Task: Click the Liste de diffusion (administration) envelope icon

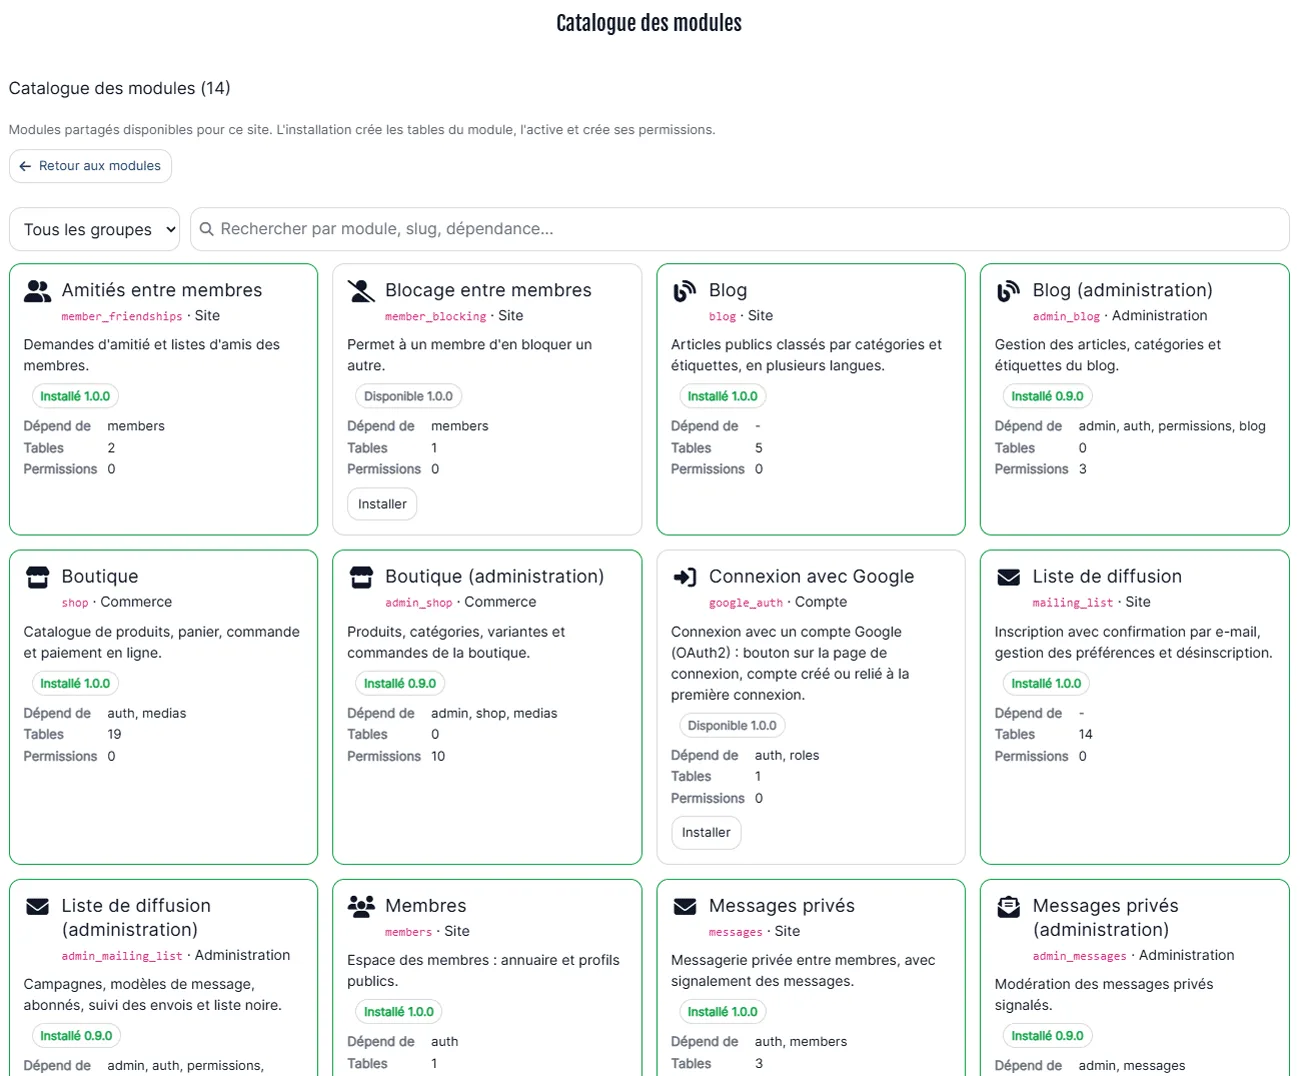Action: tap(37, 906)
